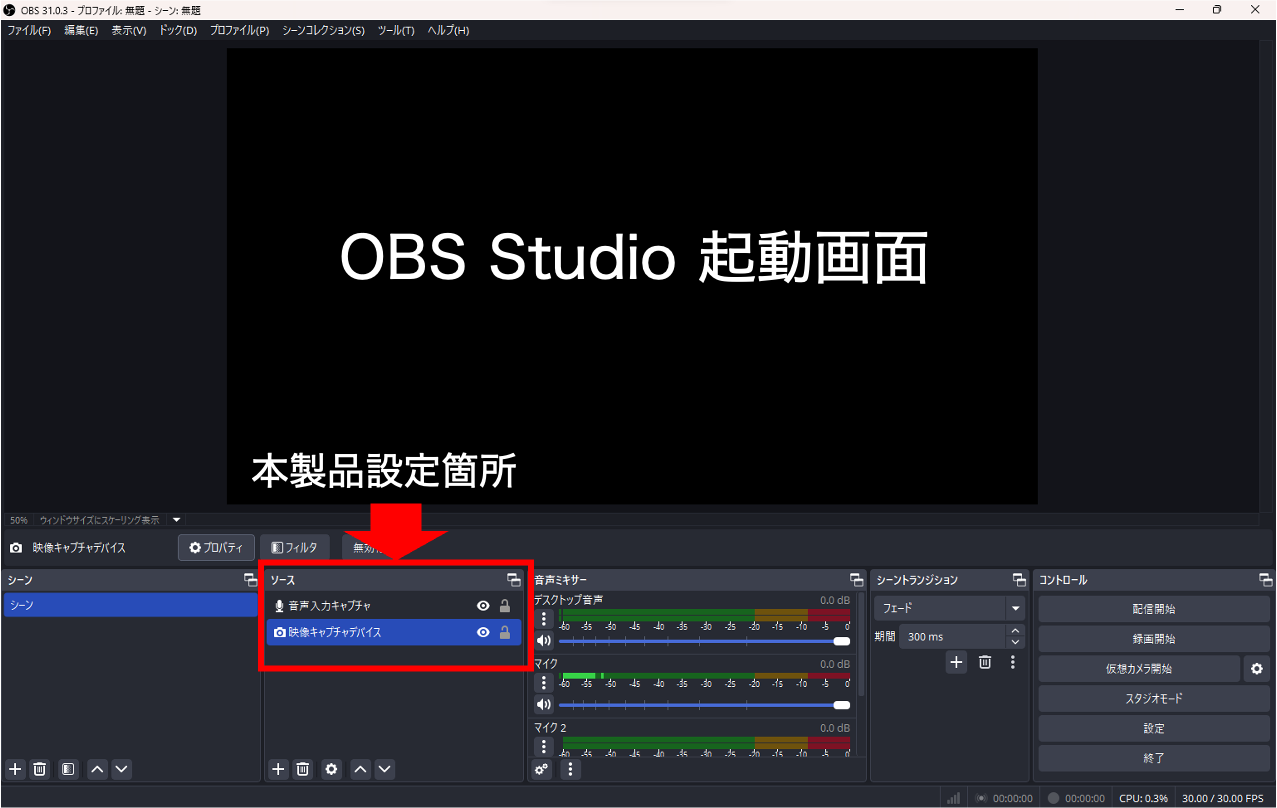Float the シーン dock via its header icon
This screenshot has height=808, width=1277.
pyautogui.click(x=250, y=580)
